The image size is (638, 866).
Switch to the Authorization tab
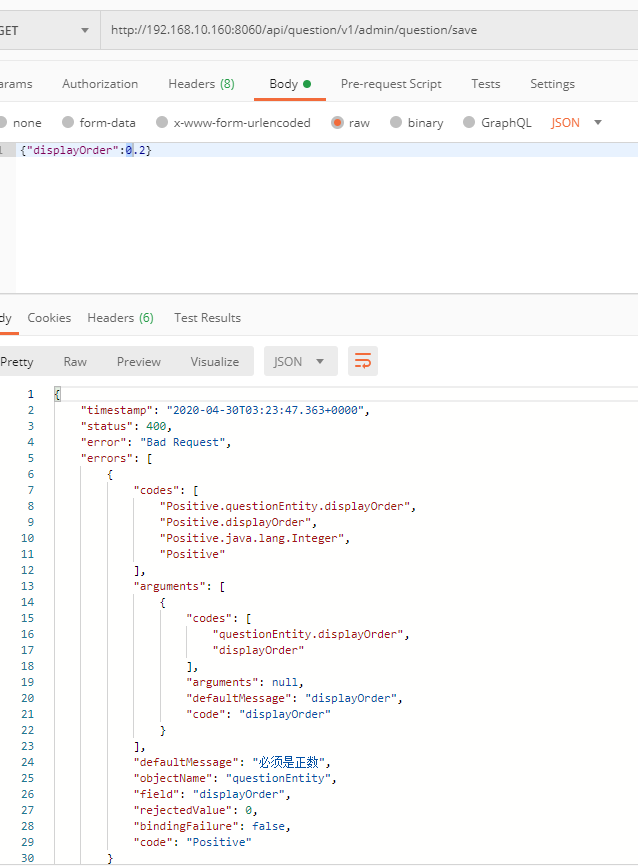100,84
